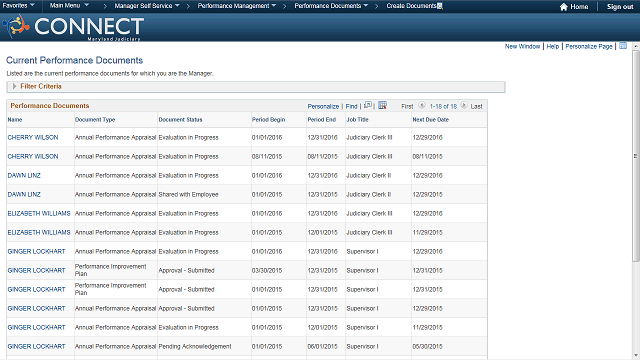Open DAWN LINZ document Shared with Employee
This screenshot has height=360, width=640.
[24, 194]
